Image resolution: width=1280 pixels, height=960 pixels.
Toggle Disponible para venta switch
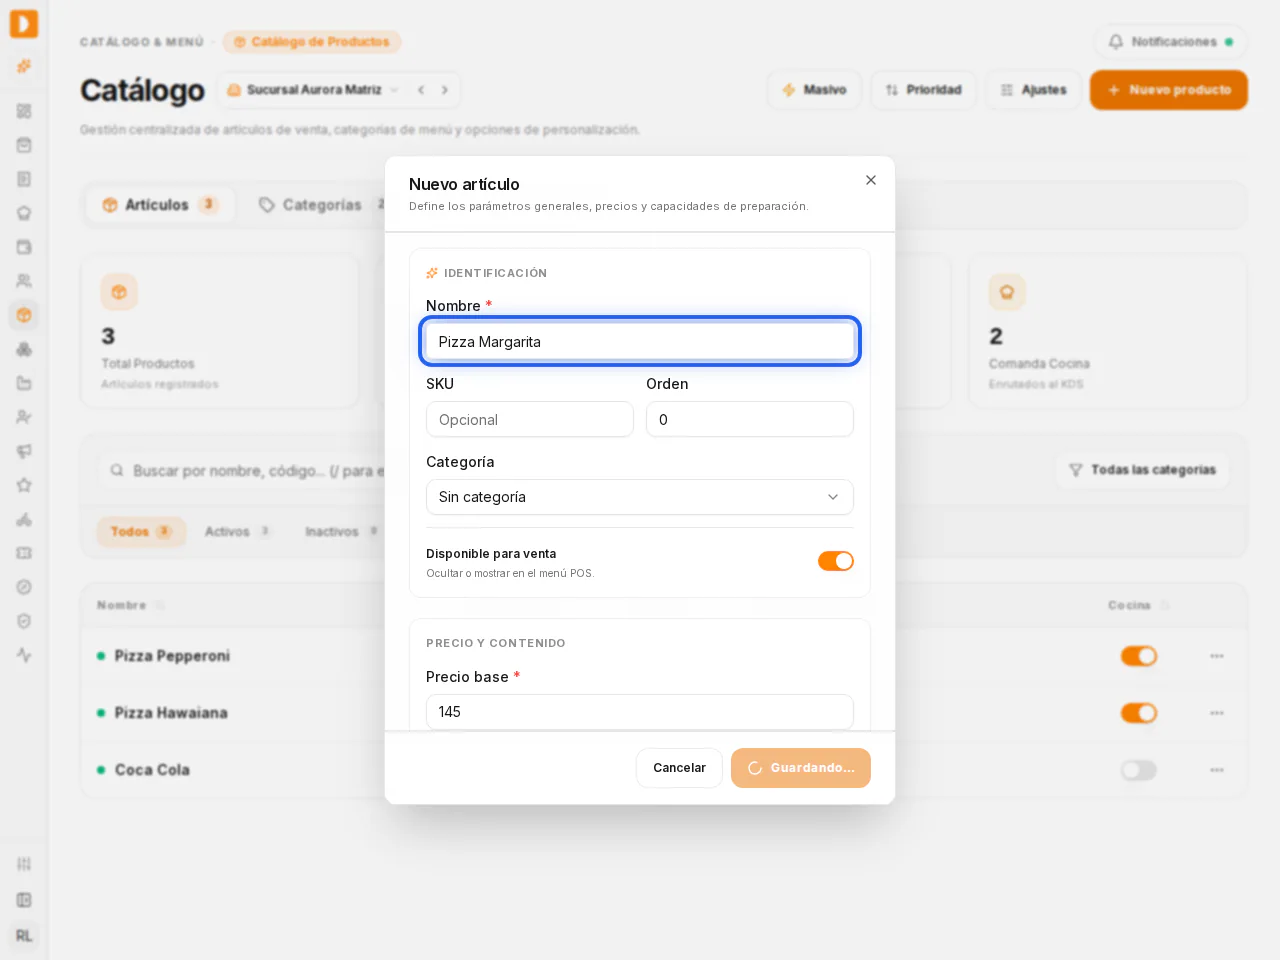(x=836, y=561)
